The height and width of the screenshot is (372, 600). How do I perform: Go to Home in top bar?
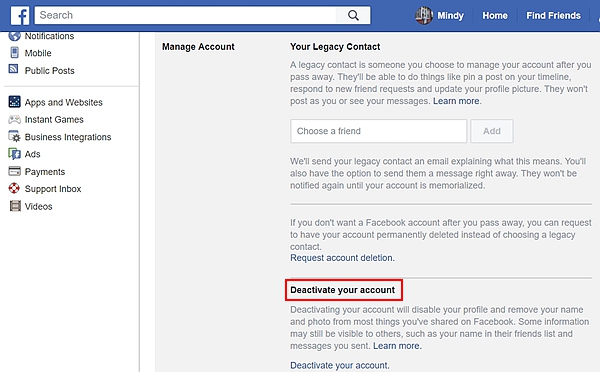(x=495, y=16)
